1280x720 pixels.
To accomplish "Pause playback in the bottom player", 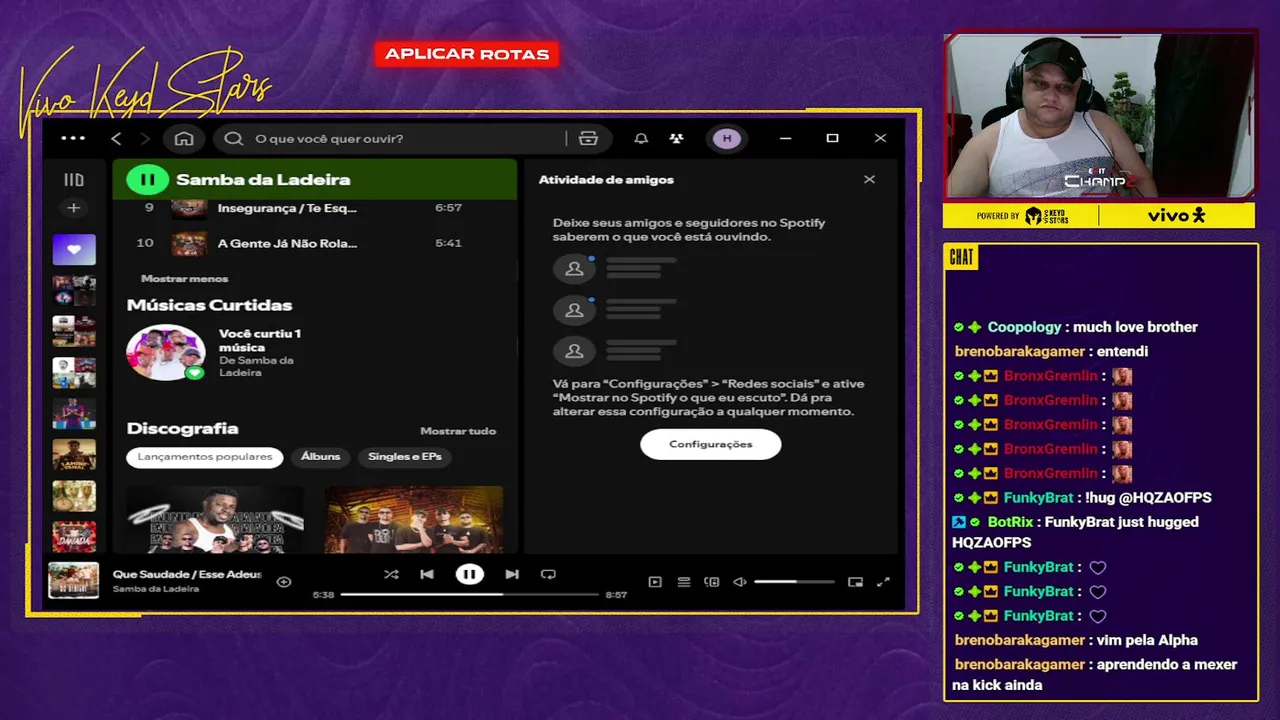I will pos(469,574).
